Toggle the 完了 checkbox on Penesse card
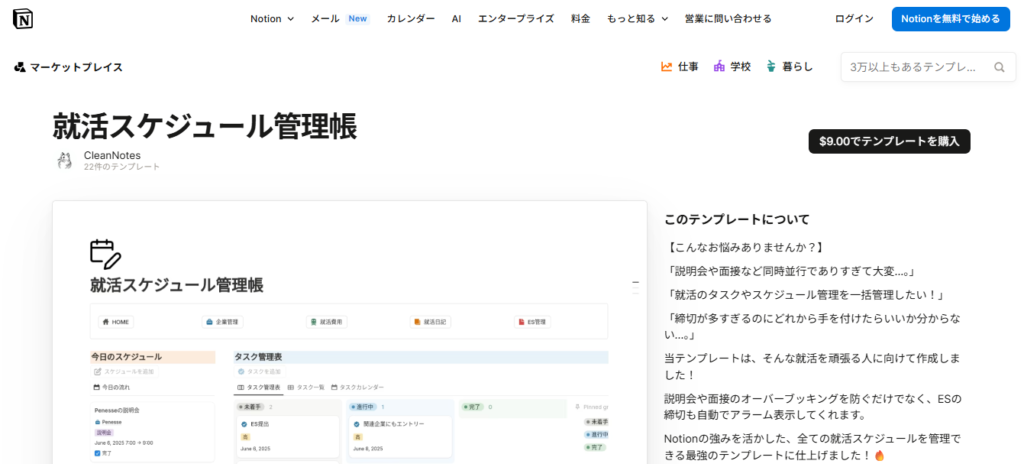This screenshot has height=464, width=1024. pyautogui.click(x=98, y=452)
